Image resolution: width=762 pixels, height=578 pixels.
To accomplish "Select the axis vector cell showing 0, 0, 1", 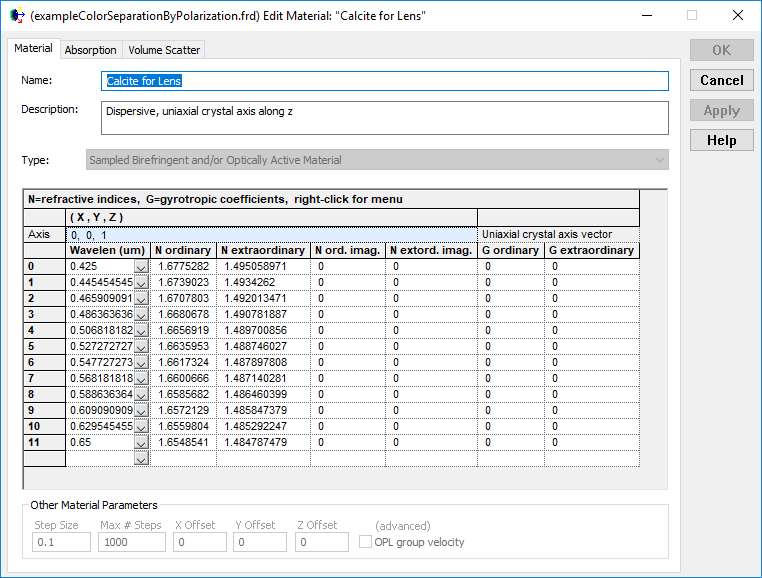I will [x=270, y=234].
